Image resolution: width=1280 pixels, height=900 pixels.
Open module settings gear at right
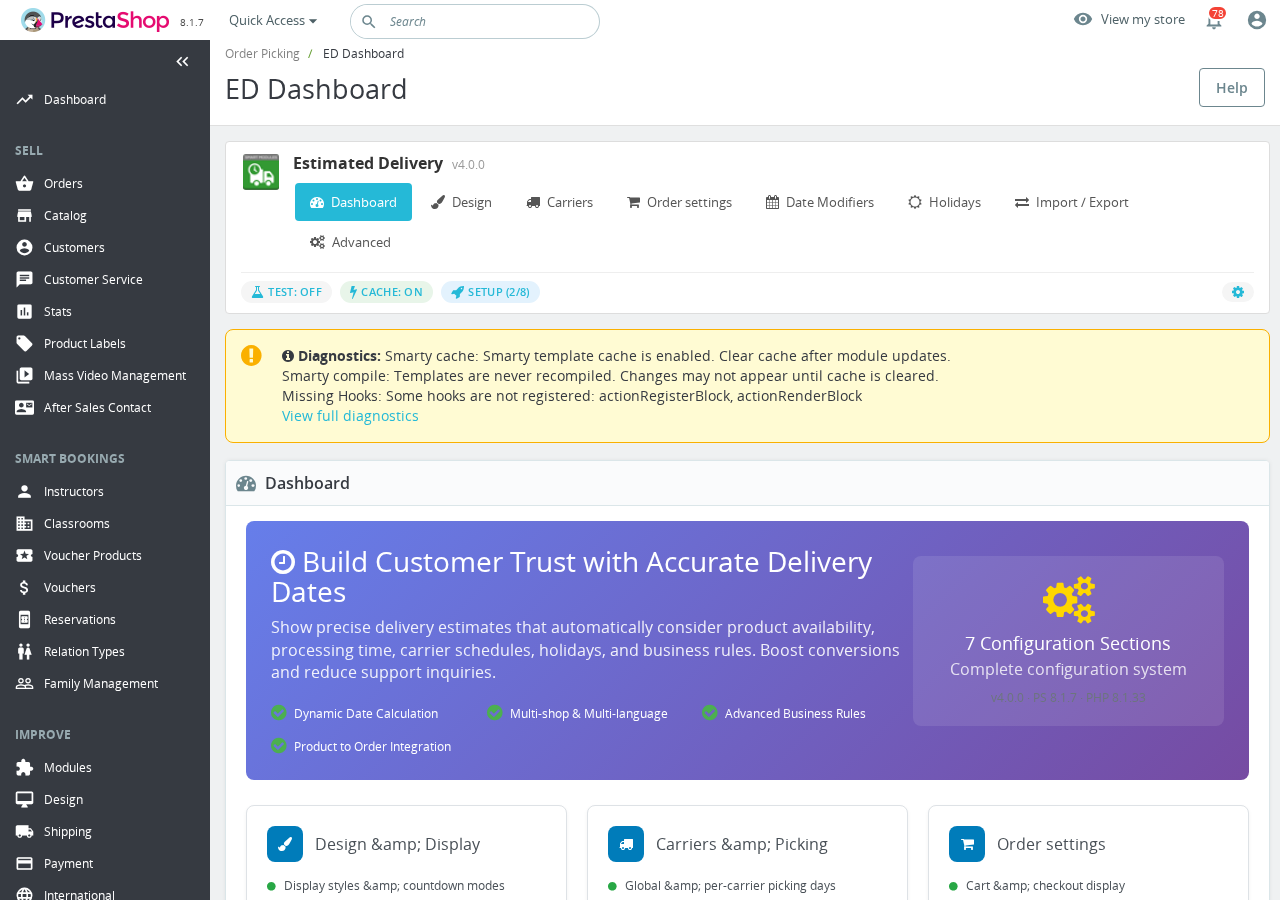pos(1238,292)
